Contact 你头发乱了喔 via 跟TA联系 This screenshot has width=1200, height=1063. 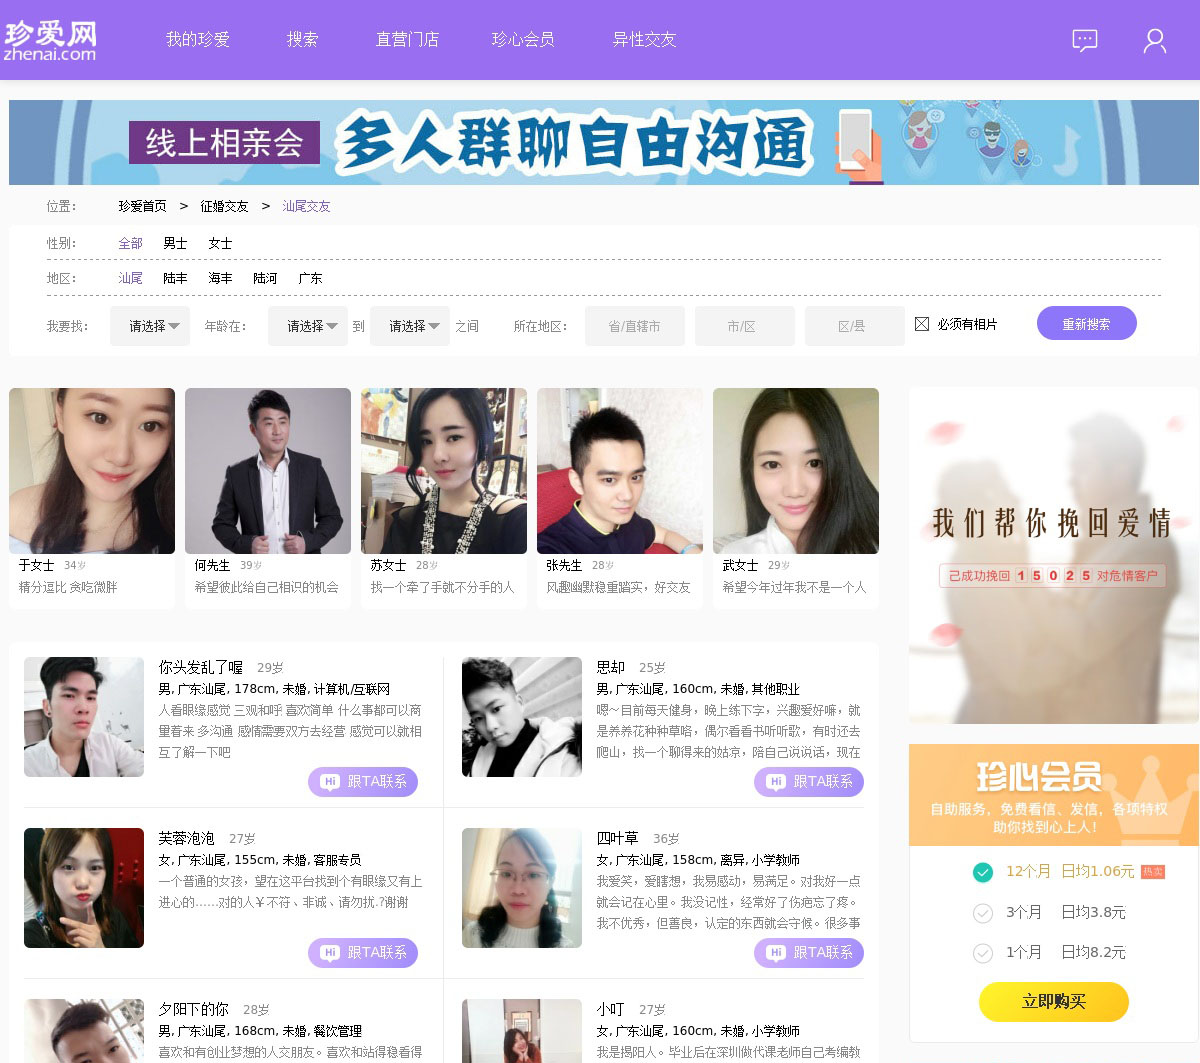coord(363,782)
